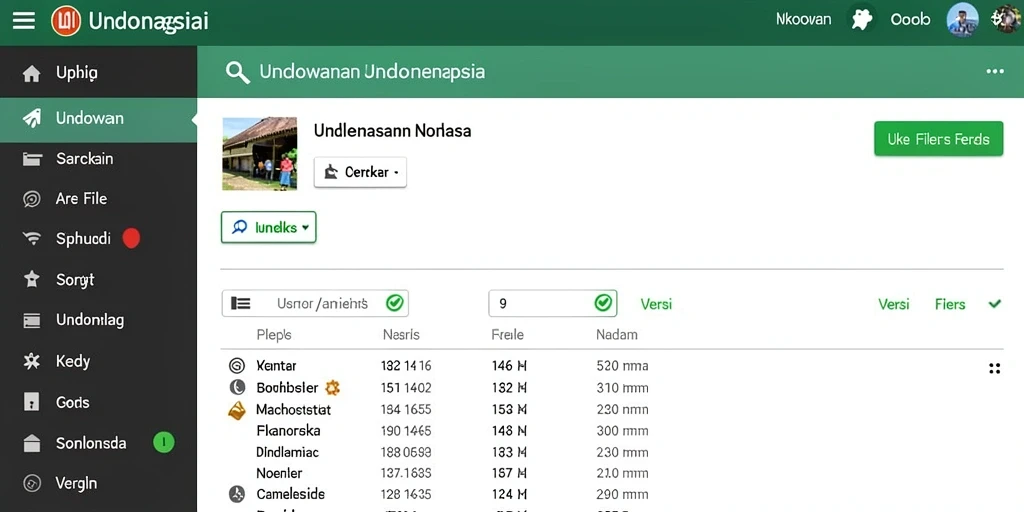Open the three-dot menu in search bar

pos(995,71)
